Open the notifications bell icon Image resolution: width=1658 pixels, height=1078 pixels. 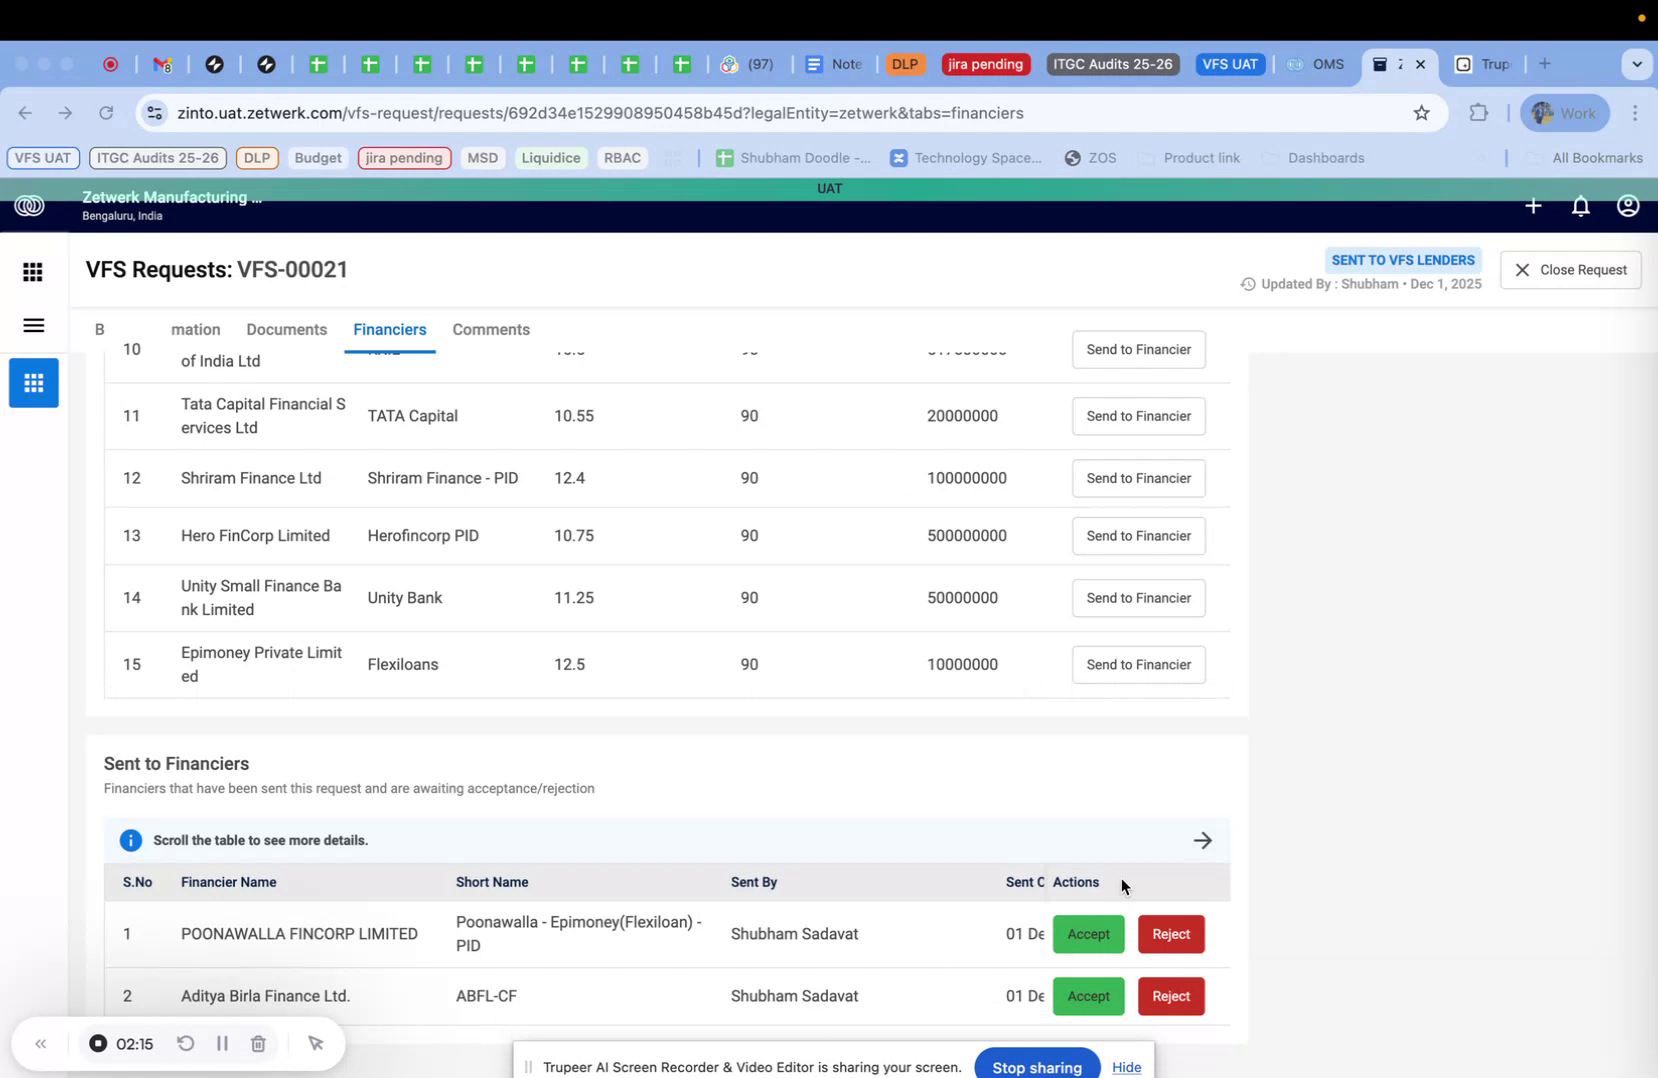[x=1580, y=206]
